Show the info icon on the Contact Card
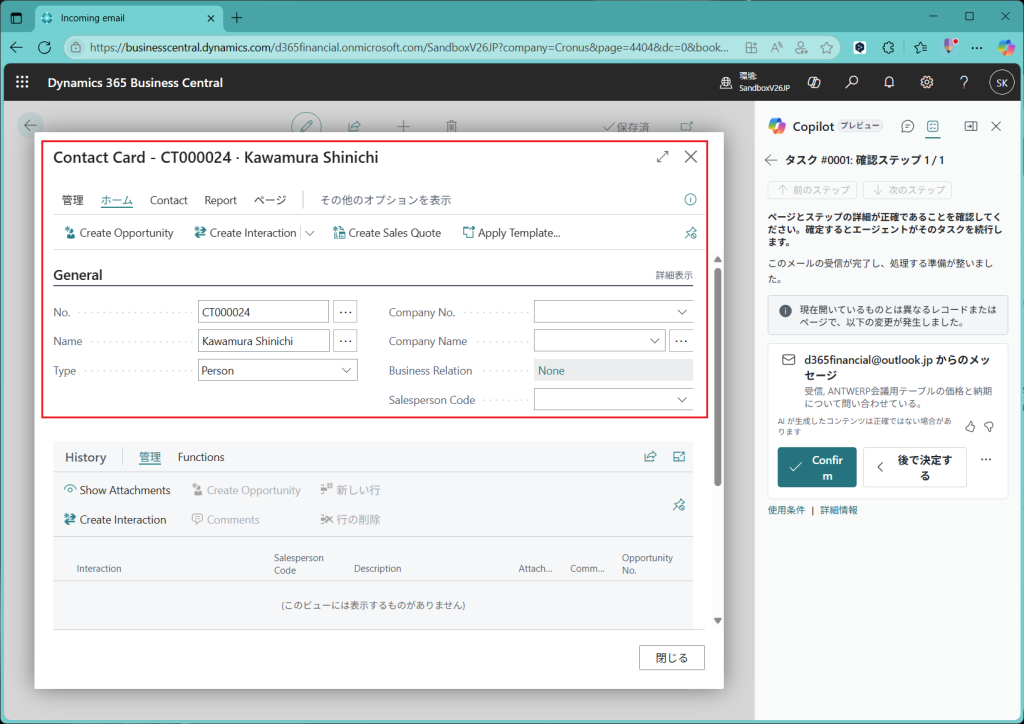This screenshot has width=1024, height=724. point(690,200)
